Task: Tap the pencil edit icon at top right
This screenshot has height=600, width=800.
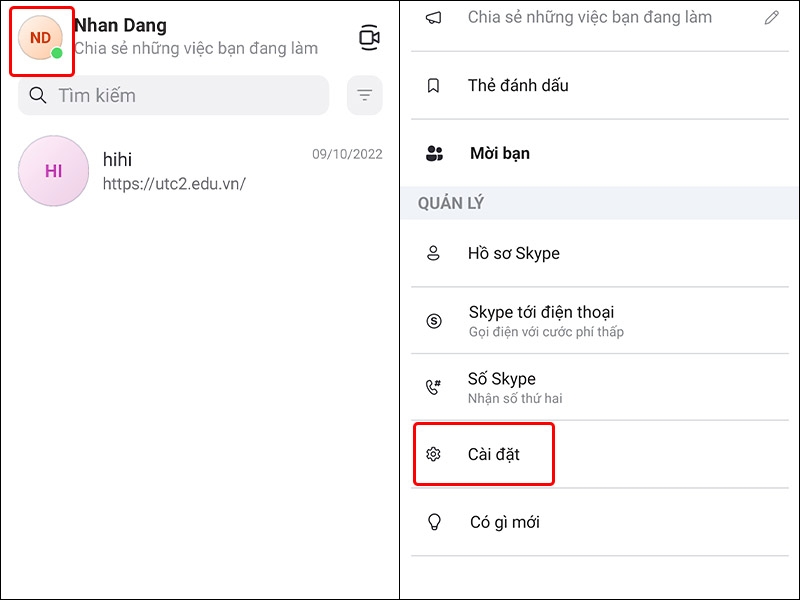Action: pyautogui.click(x=771, y=17)
